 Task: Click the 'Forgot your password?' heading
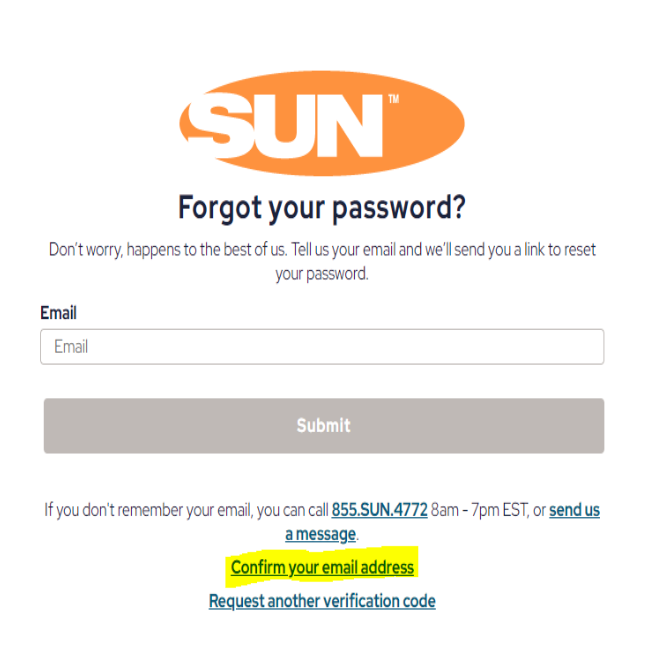[x=322, y=208]
